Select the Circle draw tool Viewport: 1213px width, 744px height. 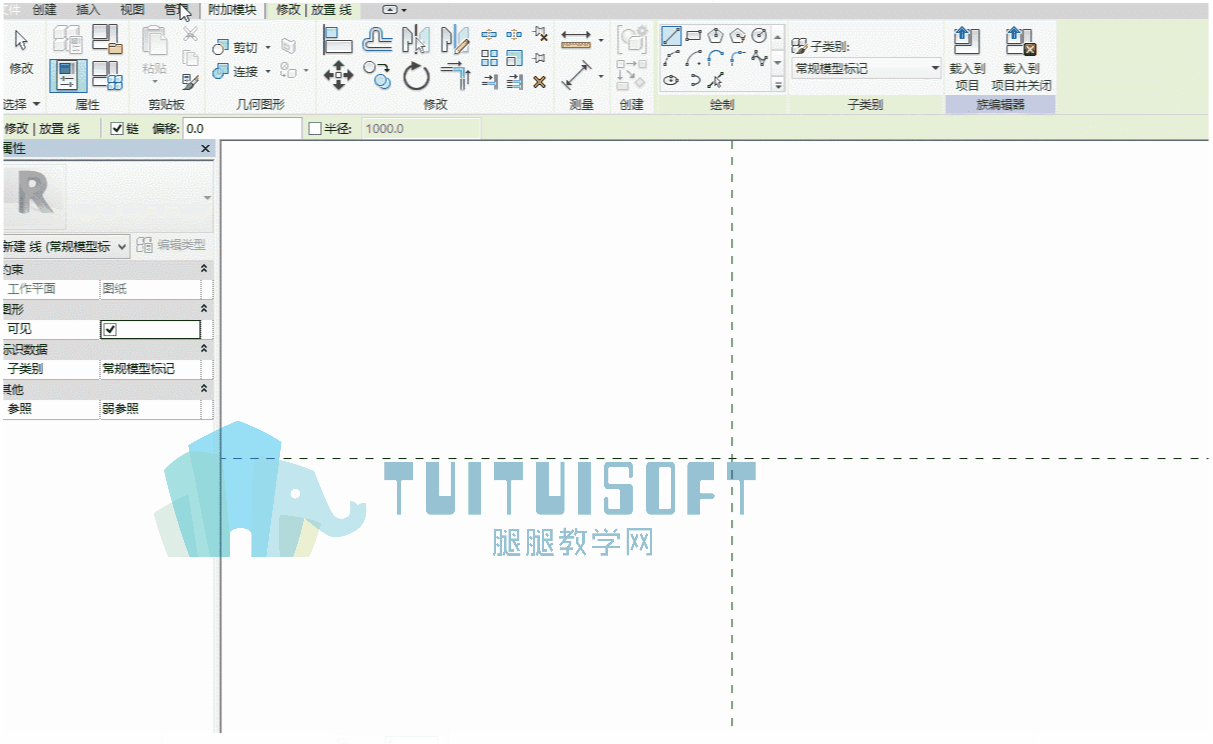coord(759,37)
